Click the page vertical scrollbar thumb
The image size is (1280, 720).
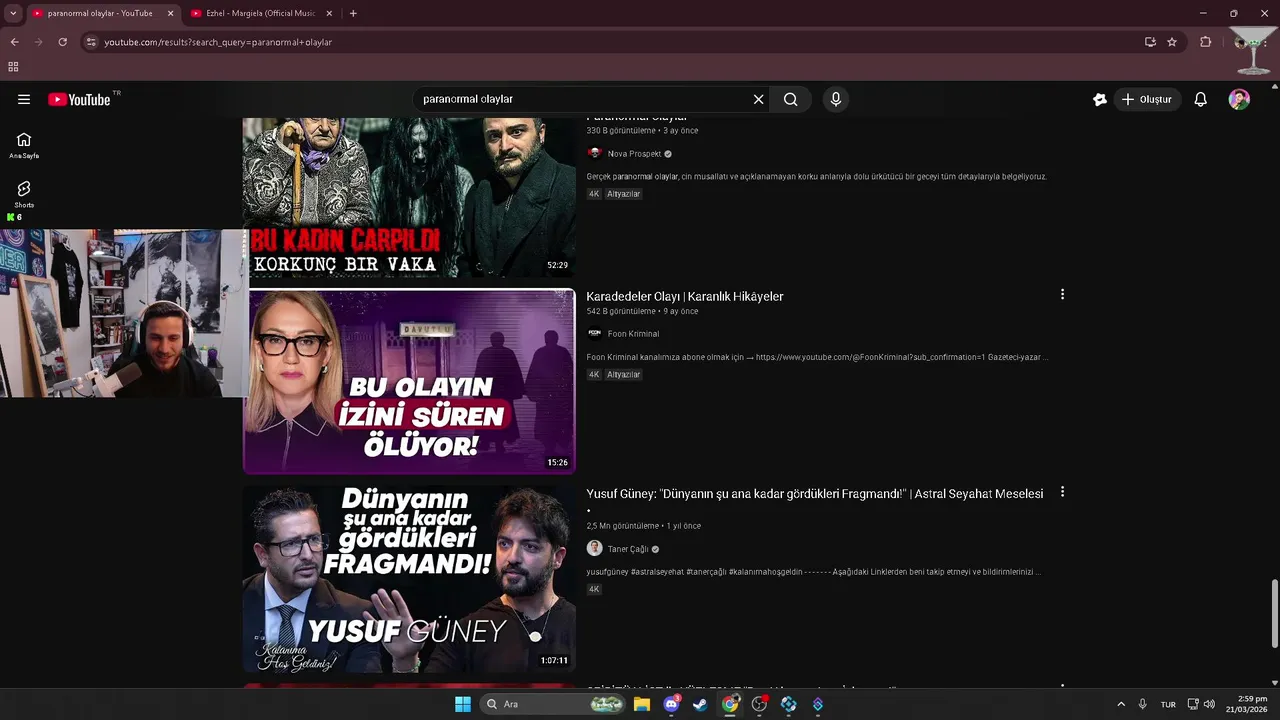pos(1274,613)
